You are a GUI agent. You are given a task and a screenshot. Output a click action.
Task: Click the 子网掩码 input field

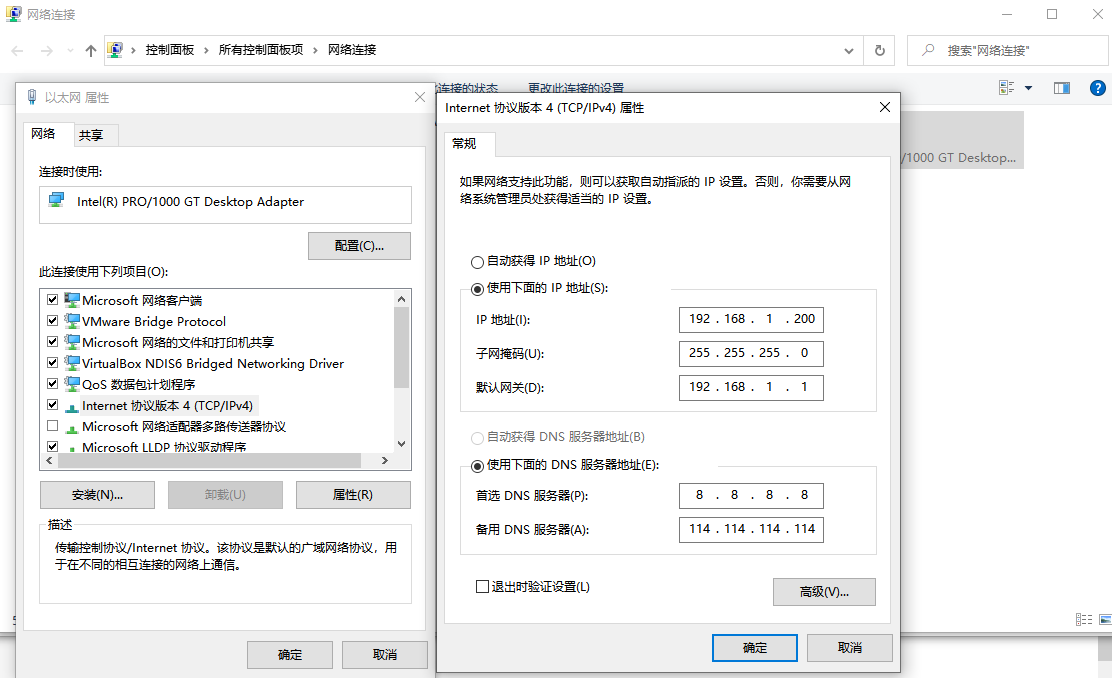[x=751, y=353]
